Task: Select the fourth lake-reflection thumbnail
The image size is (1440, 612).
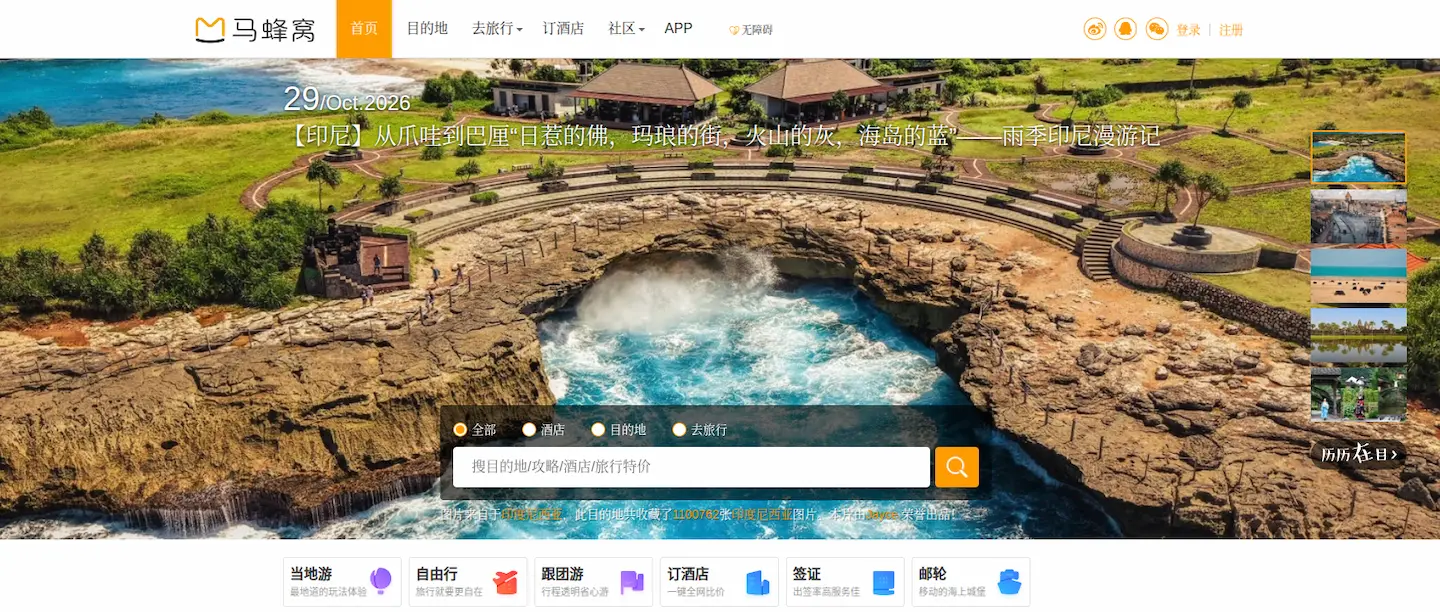Action: pyautogui.click(x=1359, y=335)
